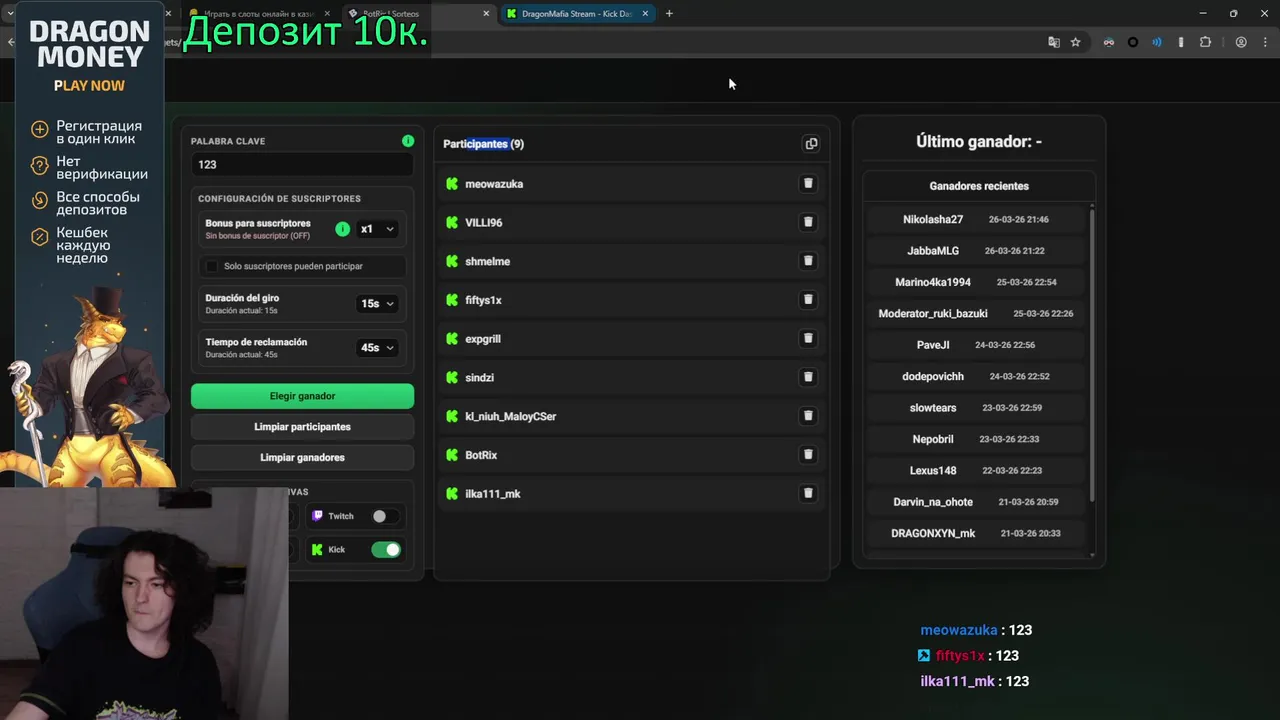Open Bonus para suscriptores info icon

click(342, 229)
